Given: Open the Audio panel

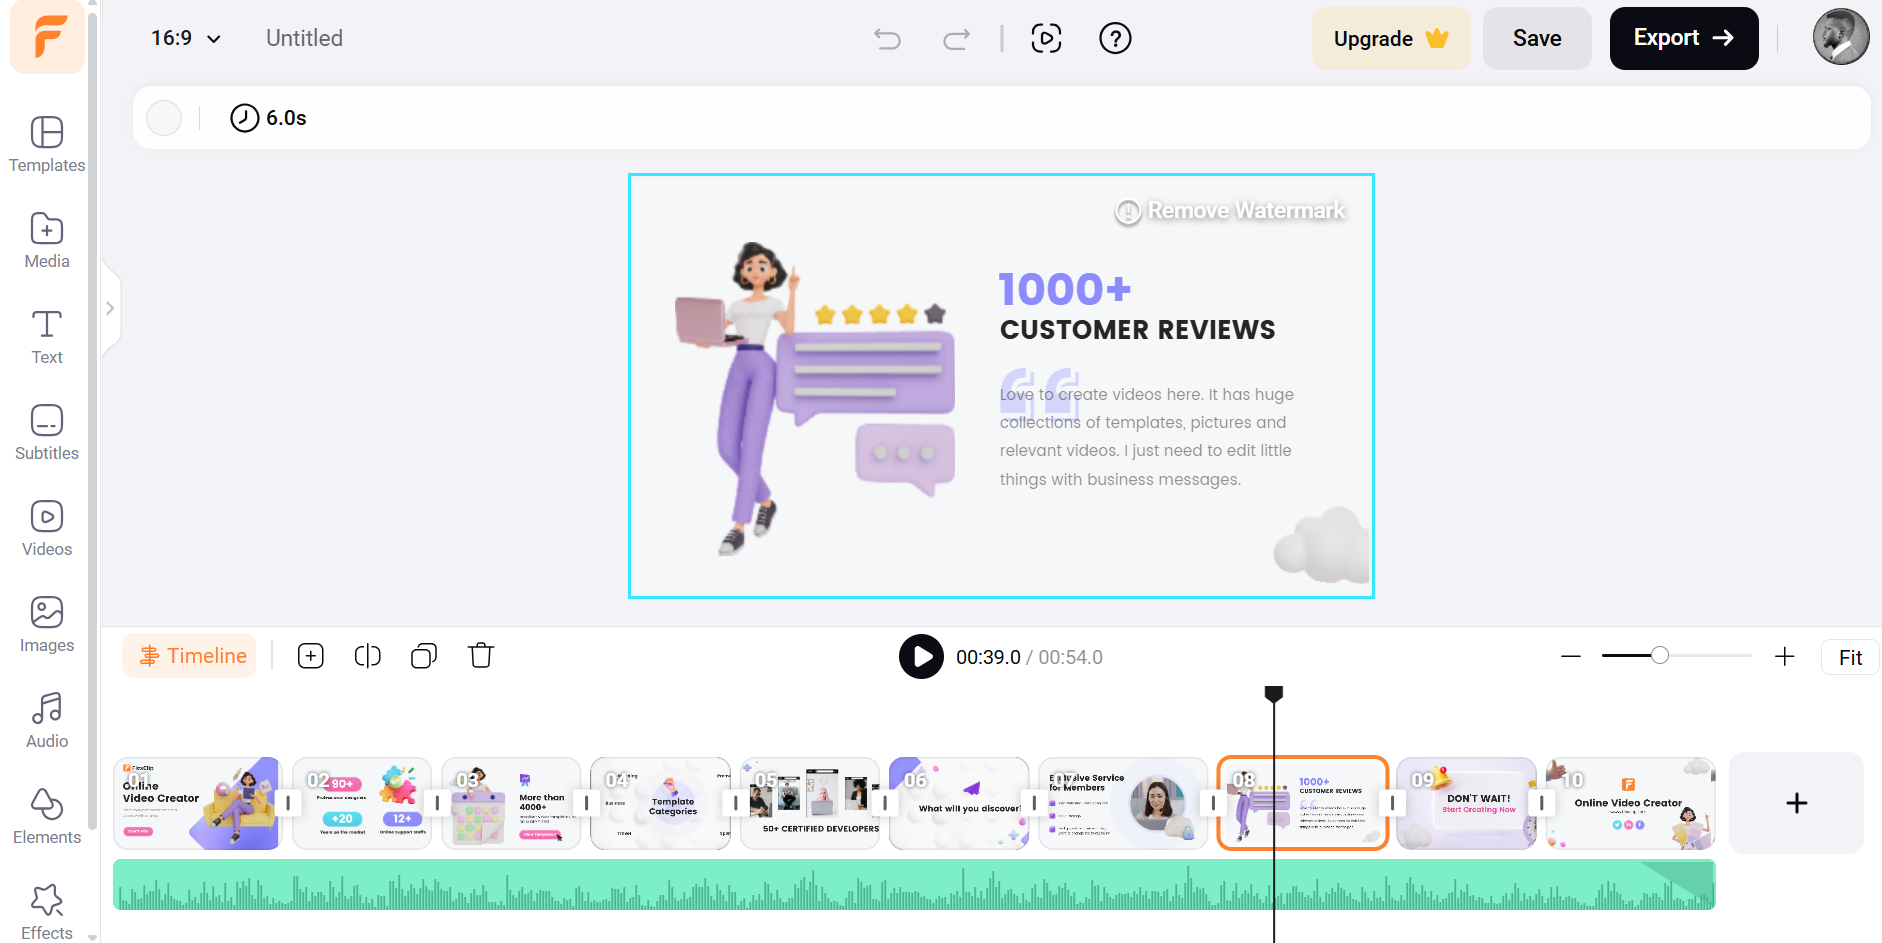Looking at the screenshot, I should [46, 718].
